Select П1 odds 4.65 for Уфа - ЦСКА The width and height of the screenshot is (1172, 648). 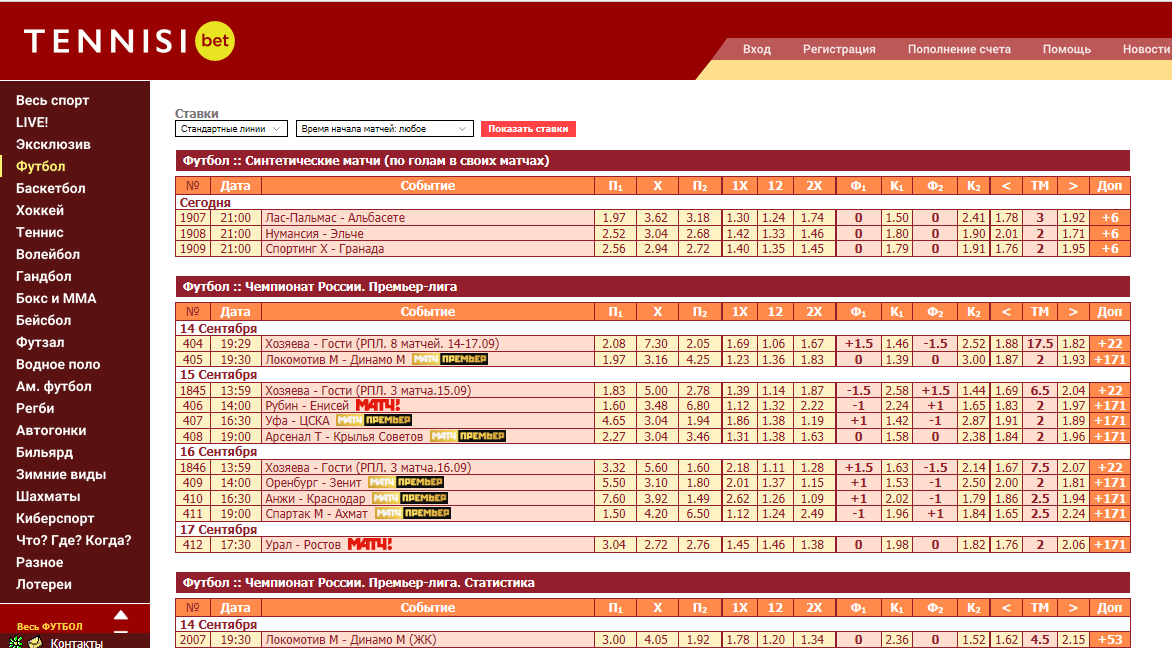coord(614,421)
